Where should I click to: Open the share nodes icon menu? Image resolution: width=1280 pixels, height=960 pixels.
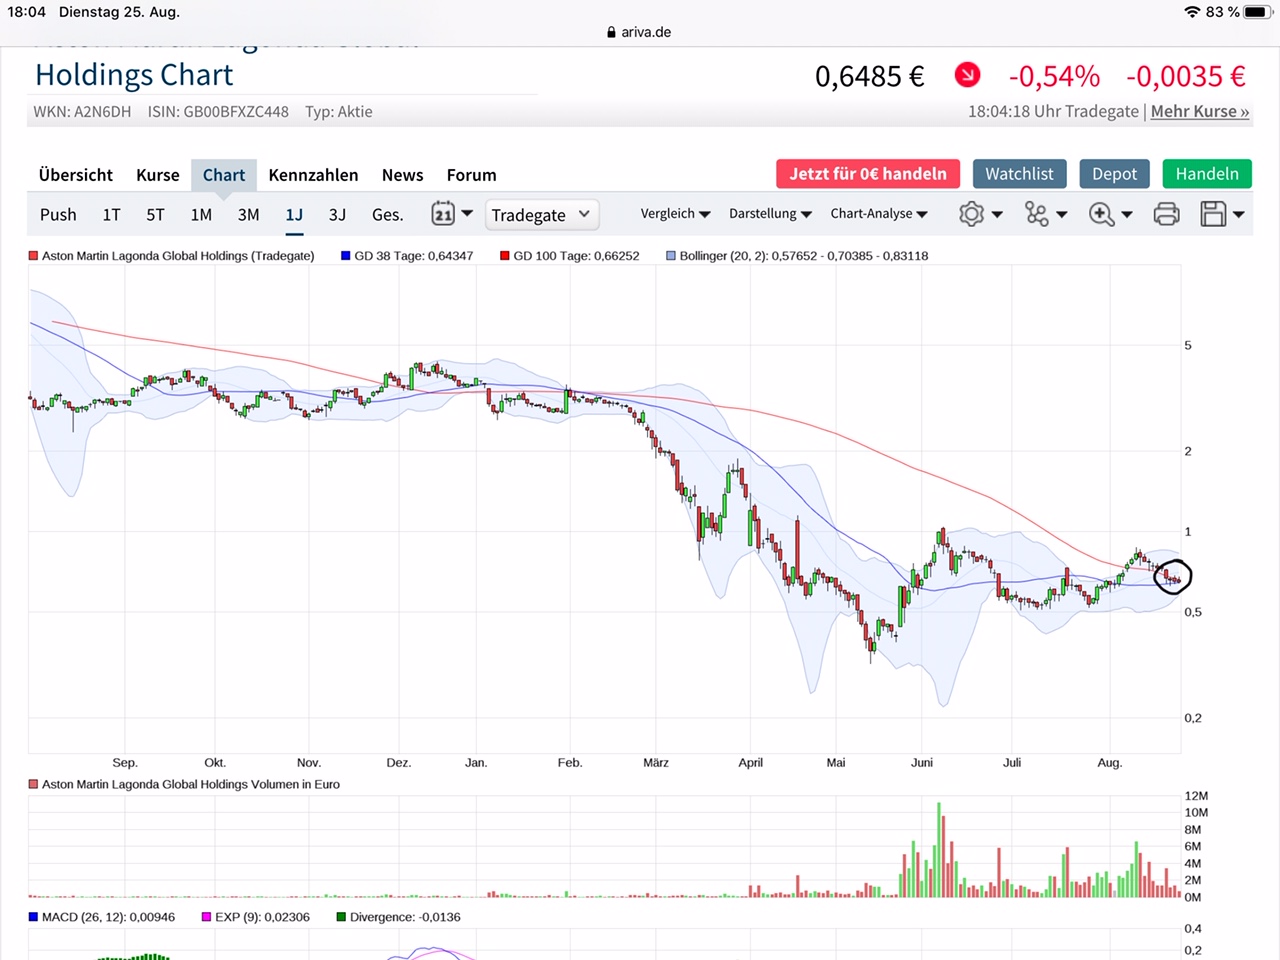coord(1037,214)
